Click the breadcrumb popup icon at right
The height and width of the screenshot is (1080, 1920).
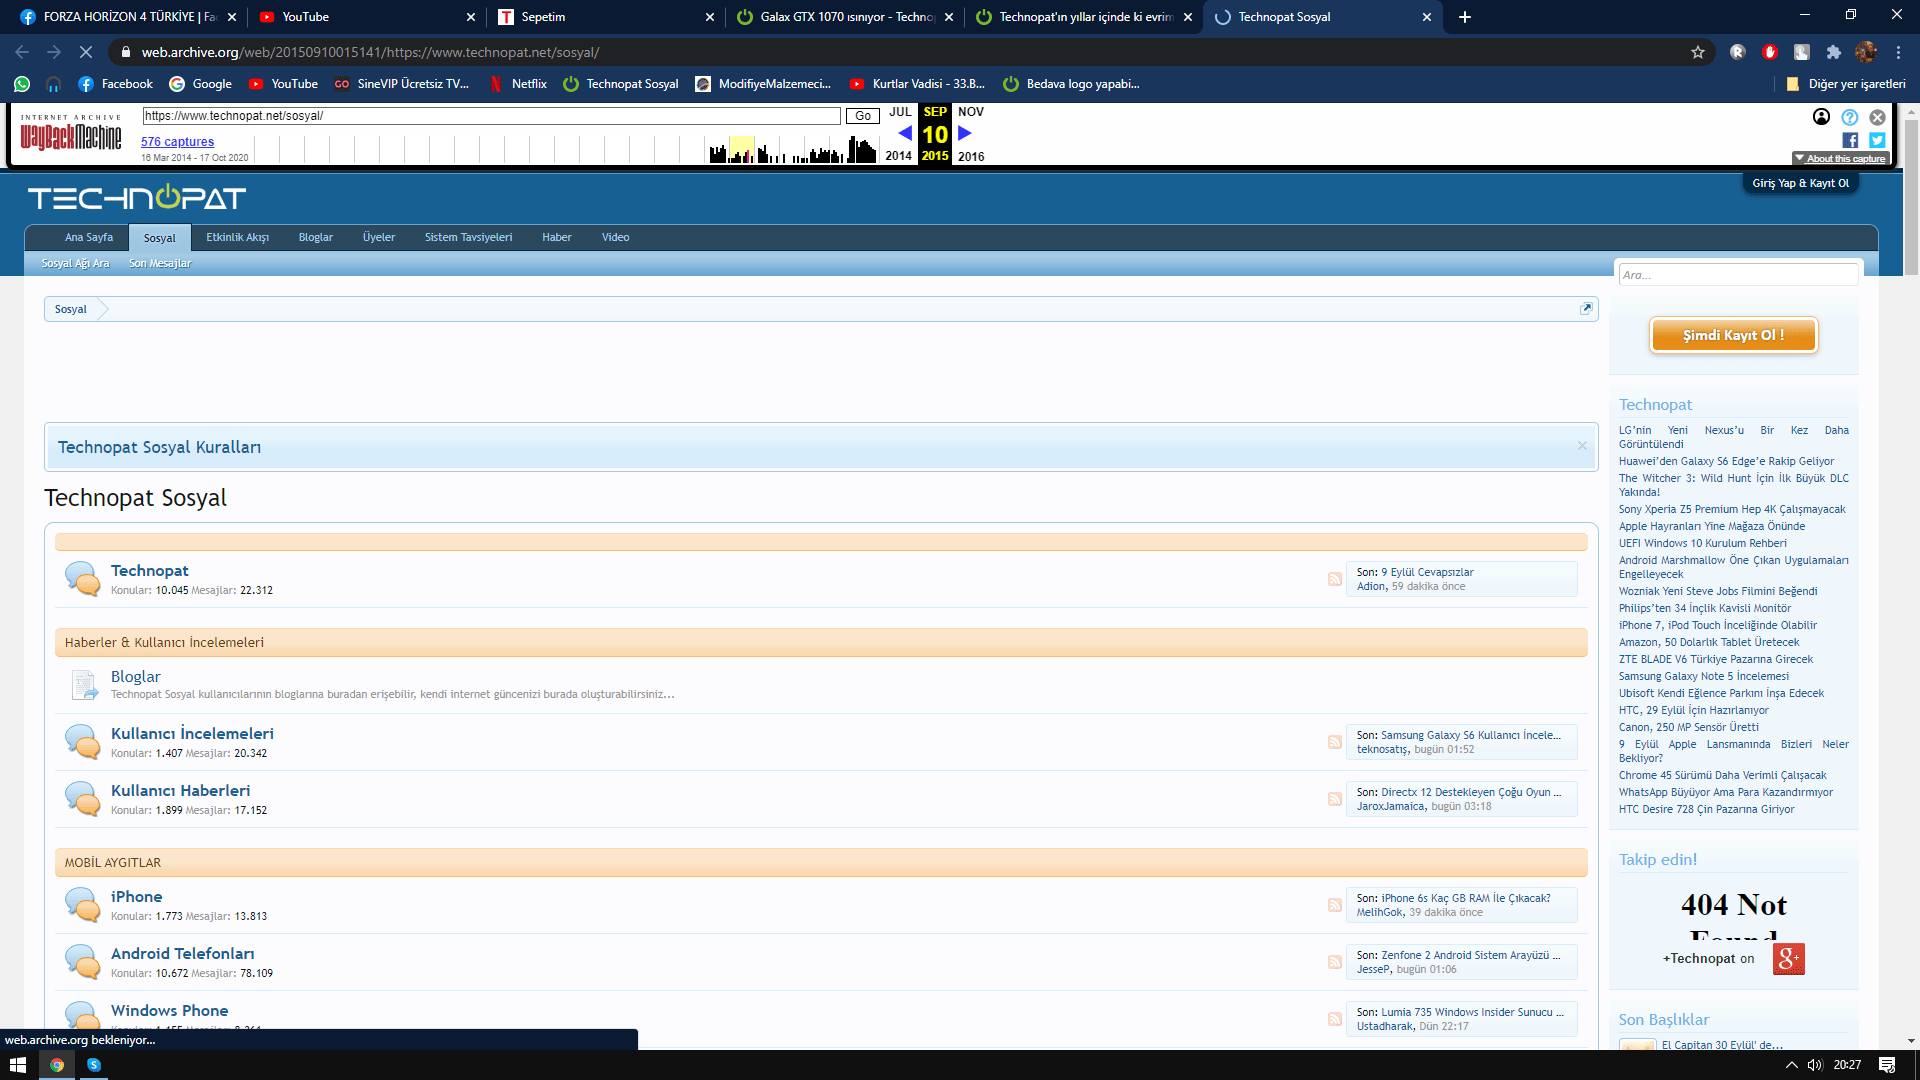[1585, 309]
